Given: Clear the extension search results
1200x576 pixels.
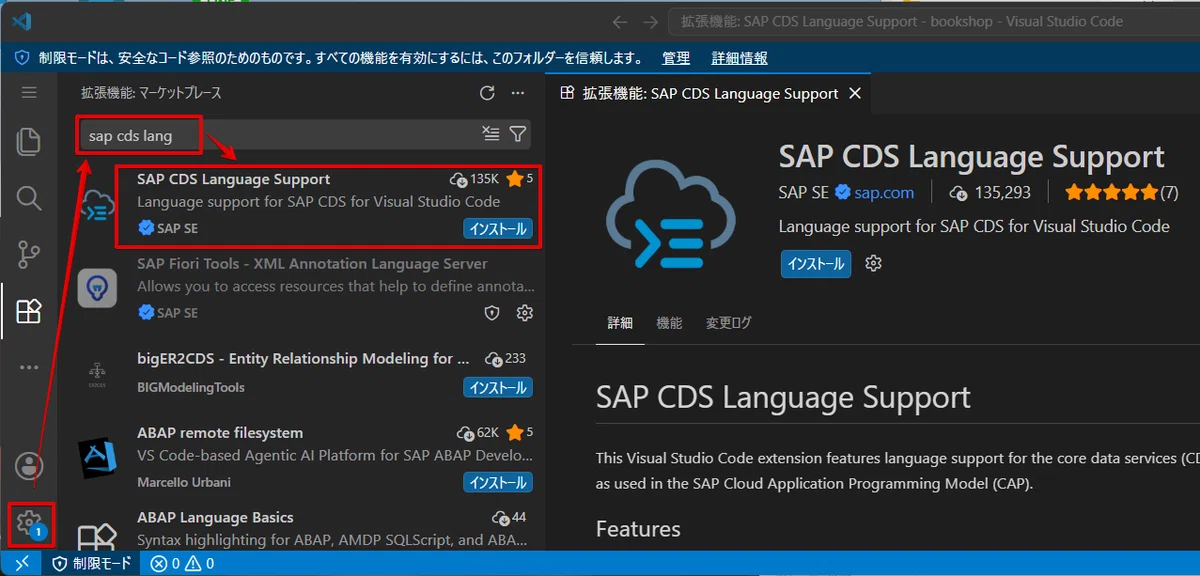Looking at the screenshot, I should (x=490, y=134).
